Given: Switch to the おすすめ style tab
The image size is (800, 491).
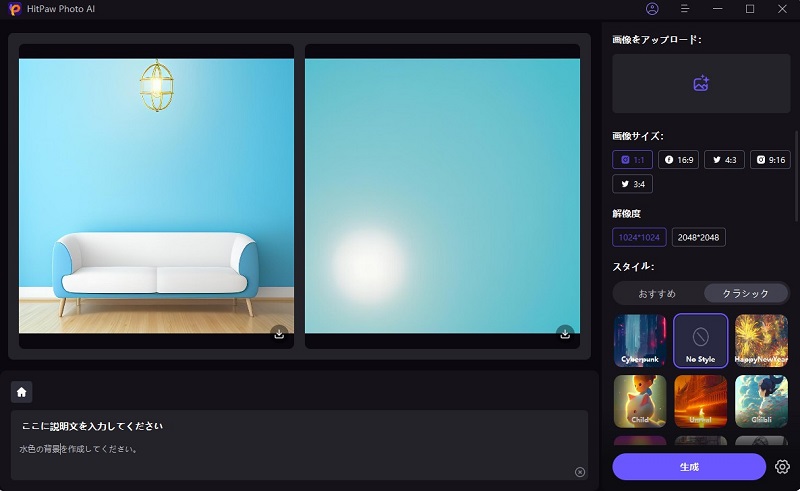Looking at the screenshot, I should [x=657, y=293].
